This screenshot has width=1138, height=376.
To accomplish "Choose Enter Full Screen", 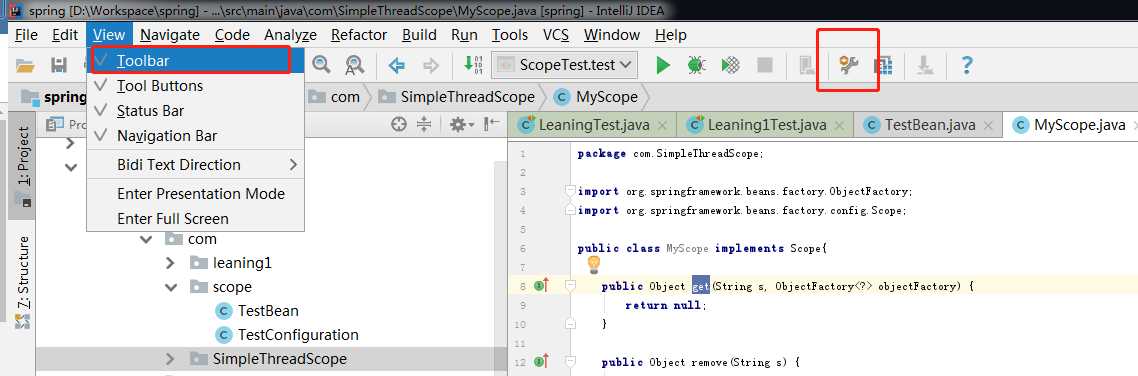I will point(195,218).
